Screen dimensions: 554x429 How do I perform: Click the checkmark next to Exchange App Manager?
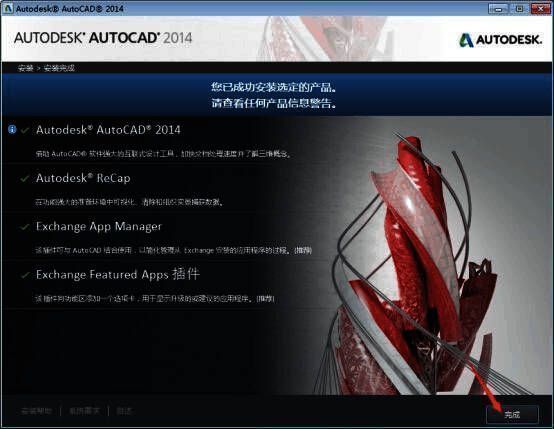tap(24, 227)
